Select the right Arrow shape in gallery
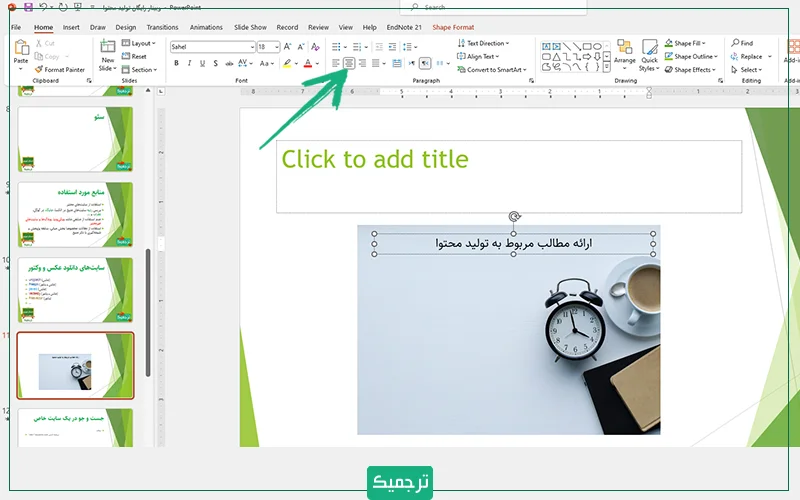 (587, 57)
